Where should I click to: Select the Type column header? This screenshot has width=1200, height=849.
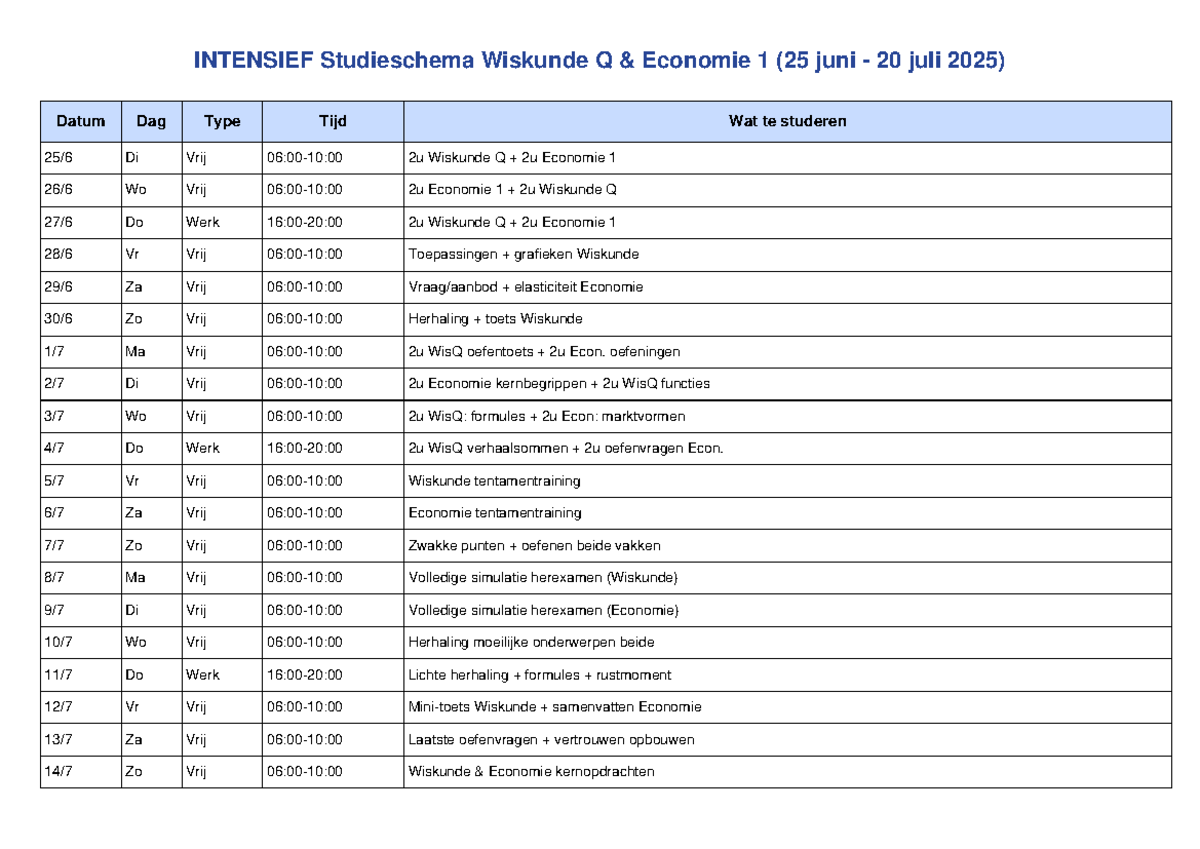click(222, 121)
